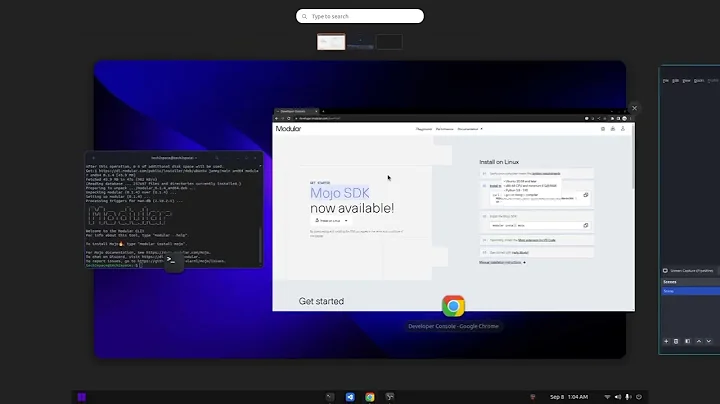The image size is (720, 404).
Task: Expand the Documentation dropdown in Modular nav
Action: click(470, 129)
